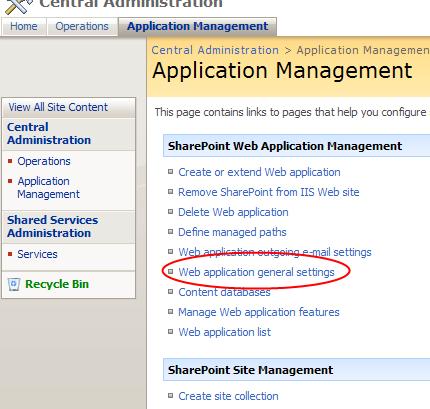The width and height of the screenshot is (430, 409).
Task: Open Web application list
Action: 225,332
